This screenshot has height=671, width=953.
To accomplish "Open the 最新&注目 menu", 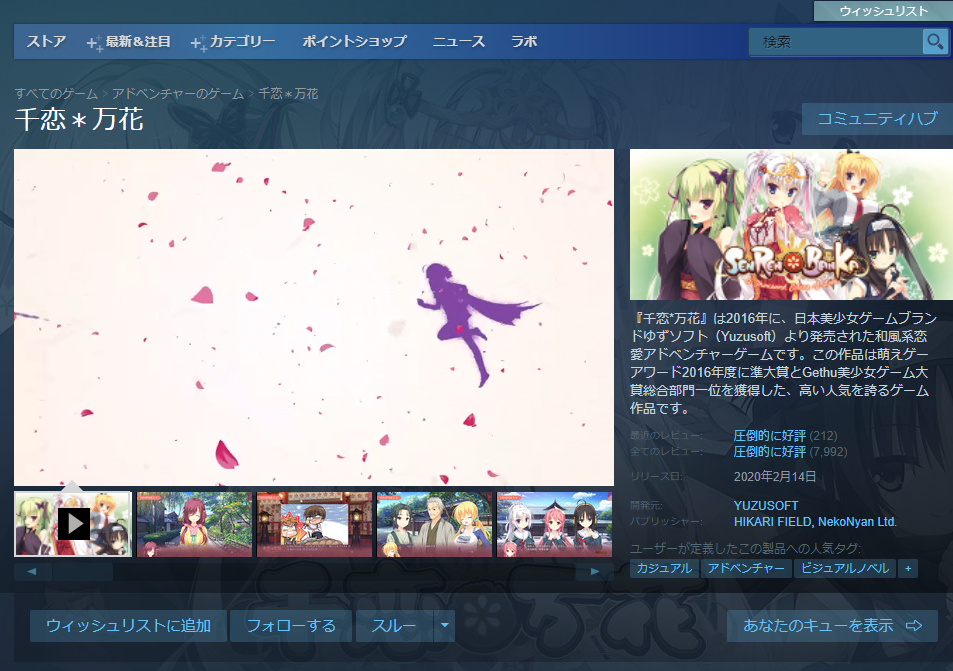I will point(128,42).
